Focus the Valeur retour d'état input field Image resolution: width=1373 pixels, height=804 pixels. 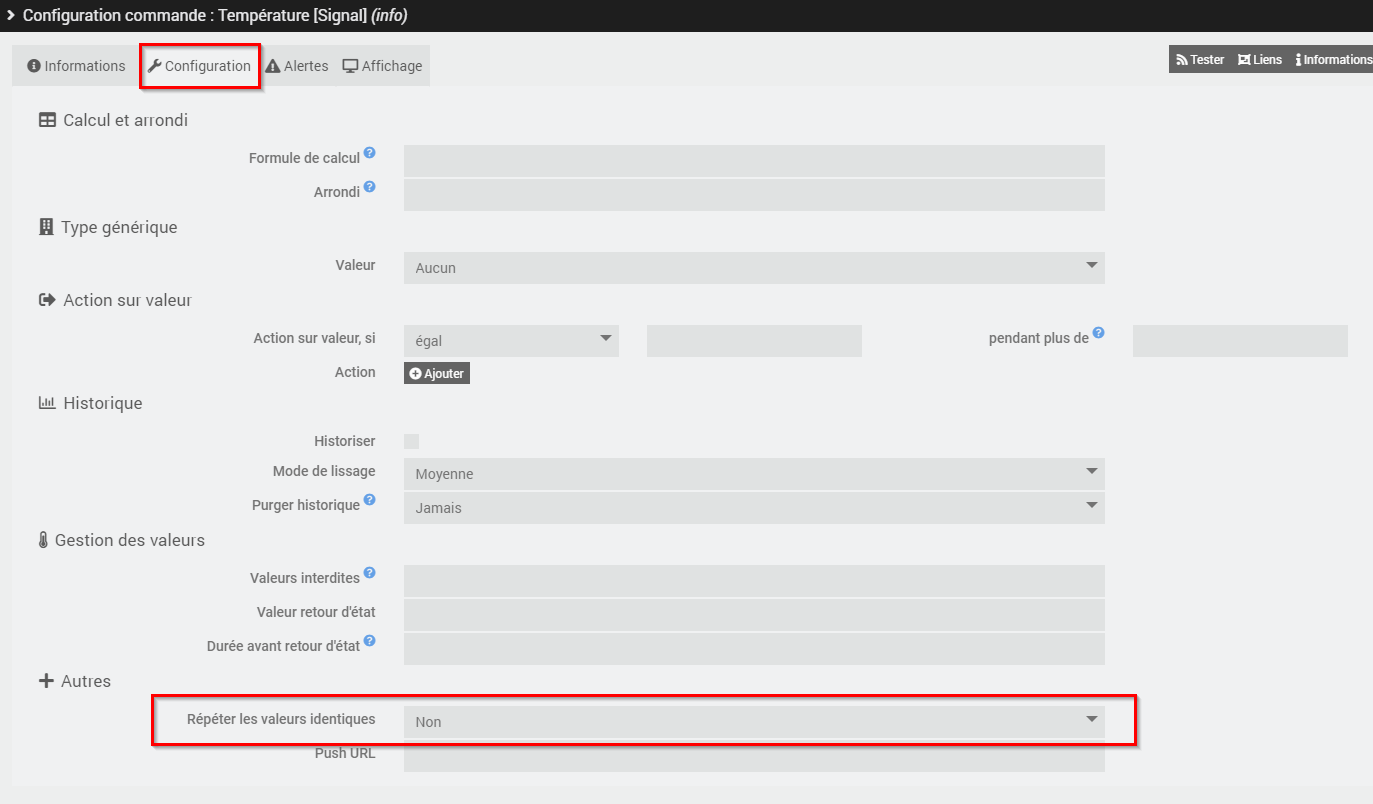[x=754, y=614]
